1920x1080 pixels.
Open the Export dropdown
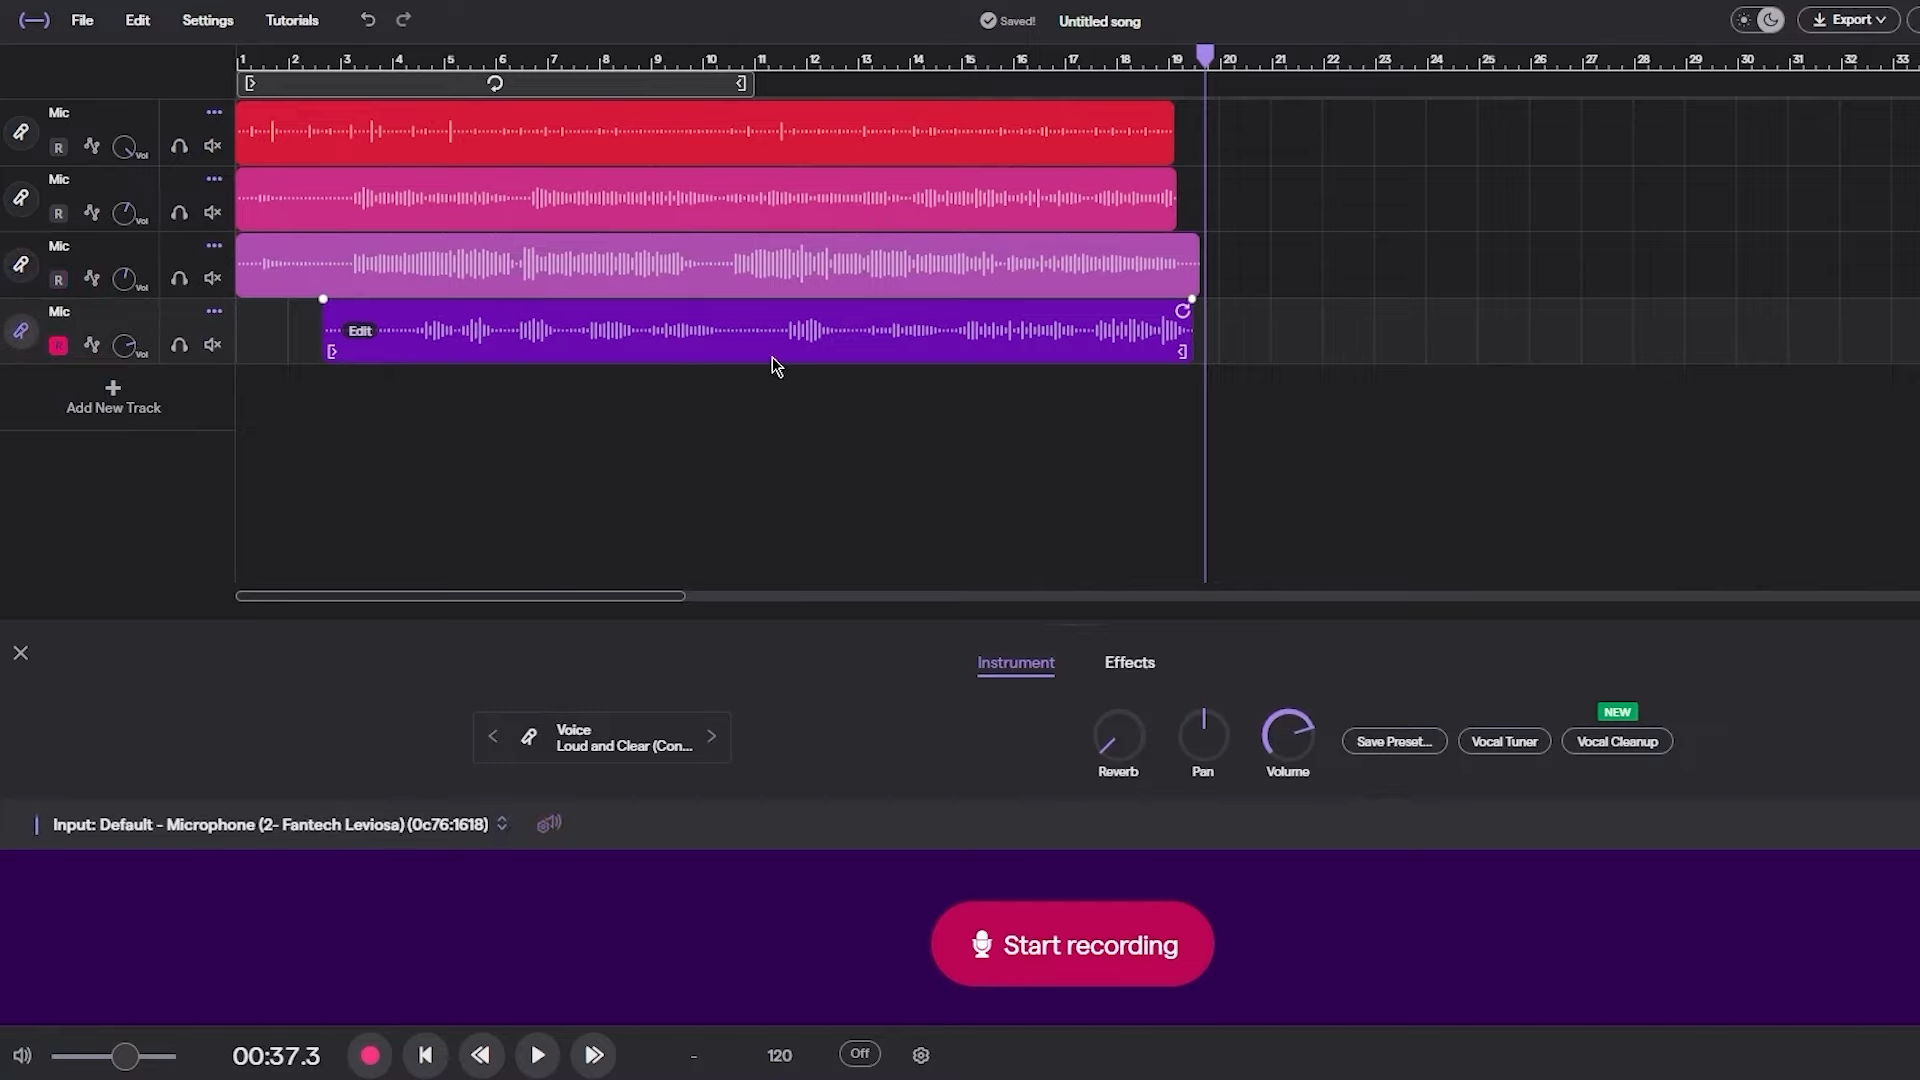pyautogui.click(x=1848, y=20)
